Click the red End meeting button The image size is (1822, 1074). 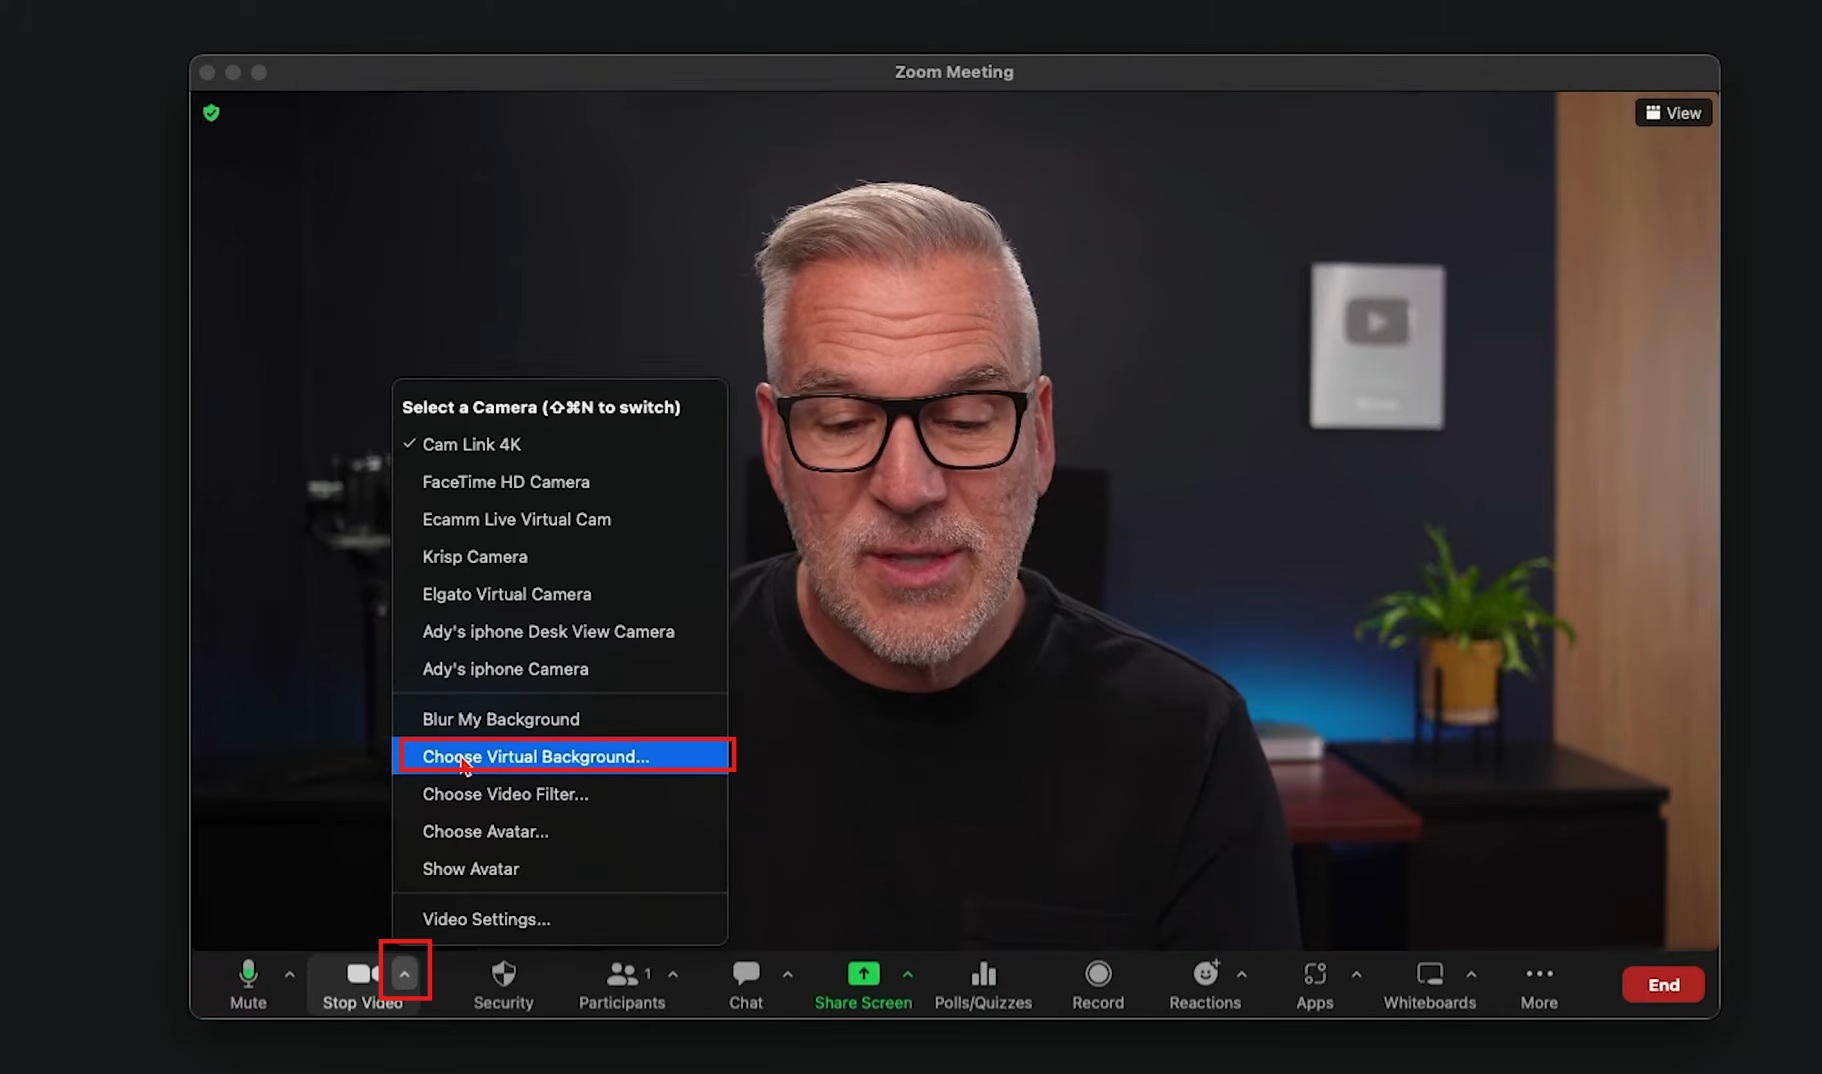tap(1663, 985)
